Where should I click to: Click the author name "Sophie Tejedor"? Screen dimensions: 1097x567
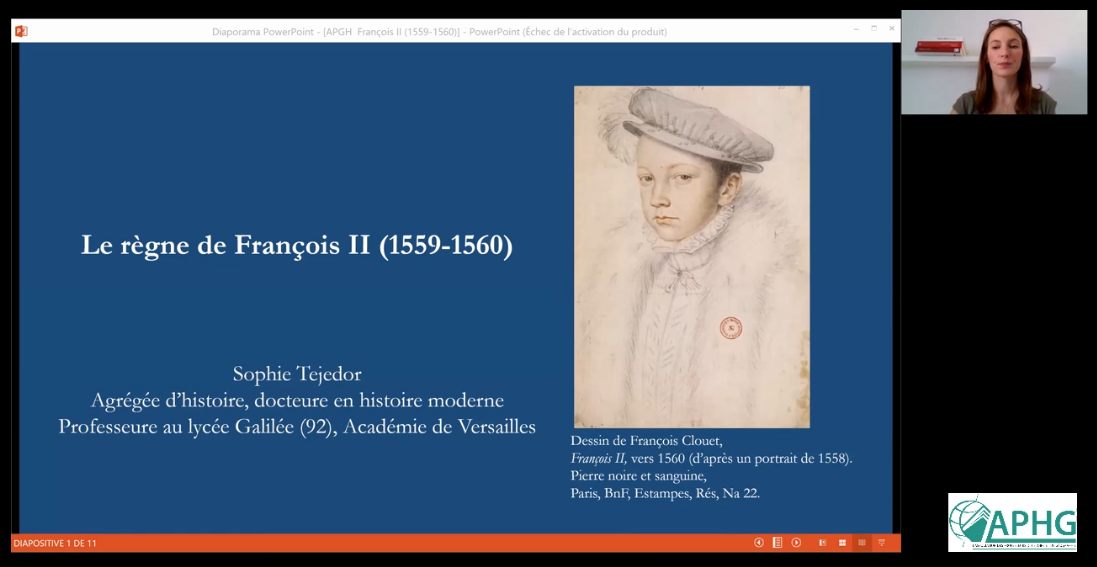click(297, 374)
